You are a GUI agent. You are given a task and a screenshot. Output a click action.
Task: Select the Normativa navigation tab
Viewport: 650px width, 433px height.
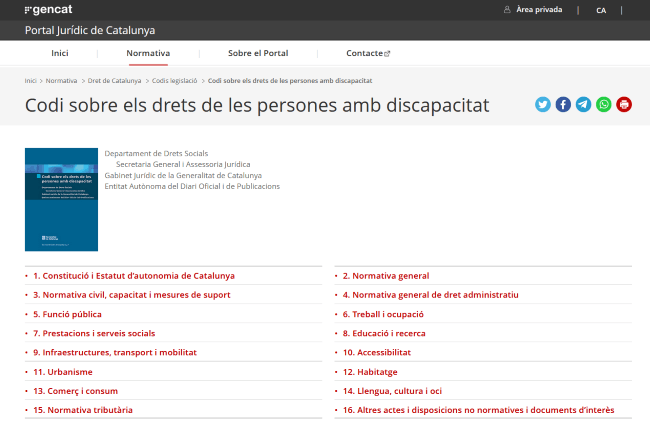(148, 53)
